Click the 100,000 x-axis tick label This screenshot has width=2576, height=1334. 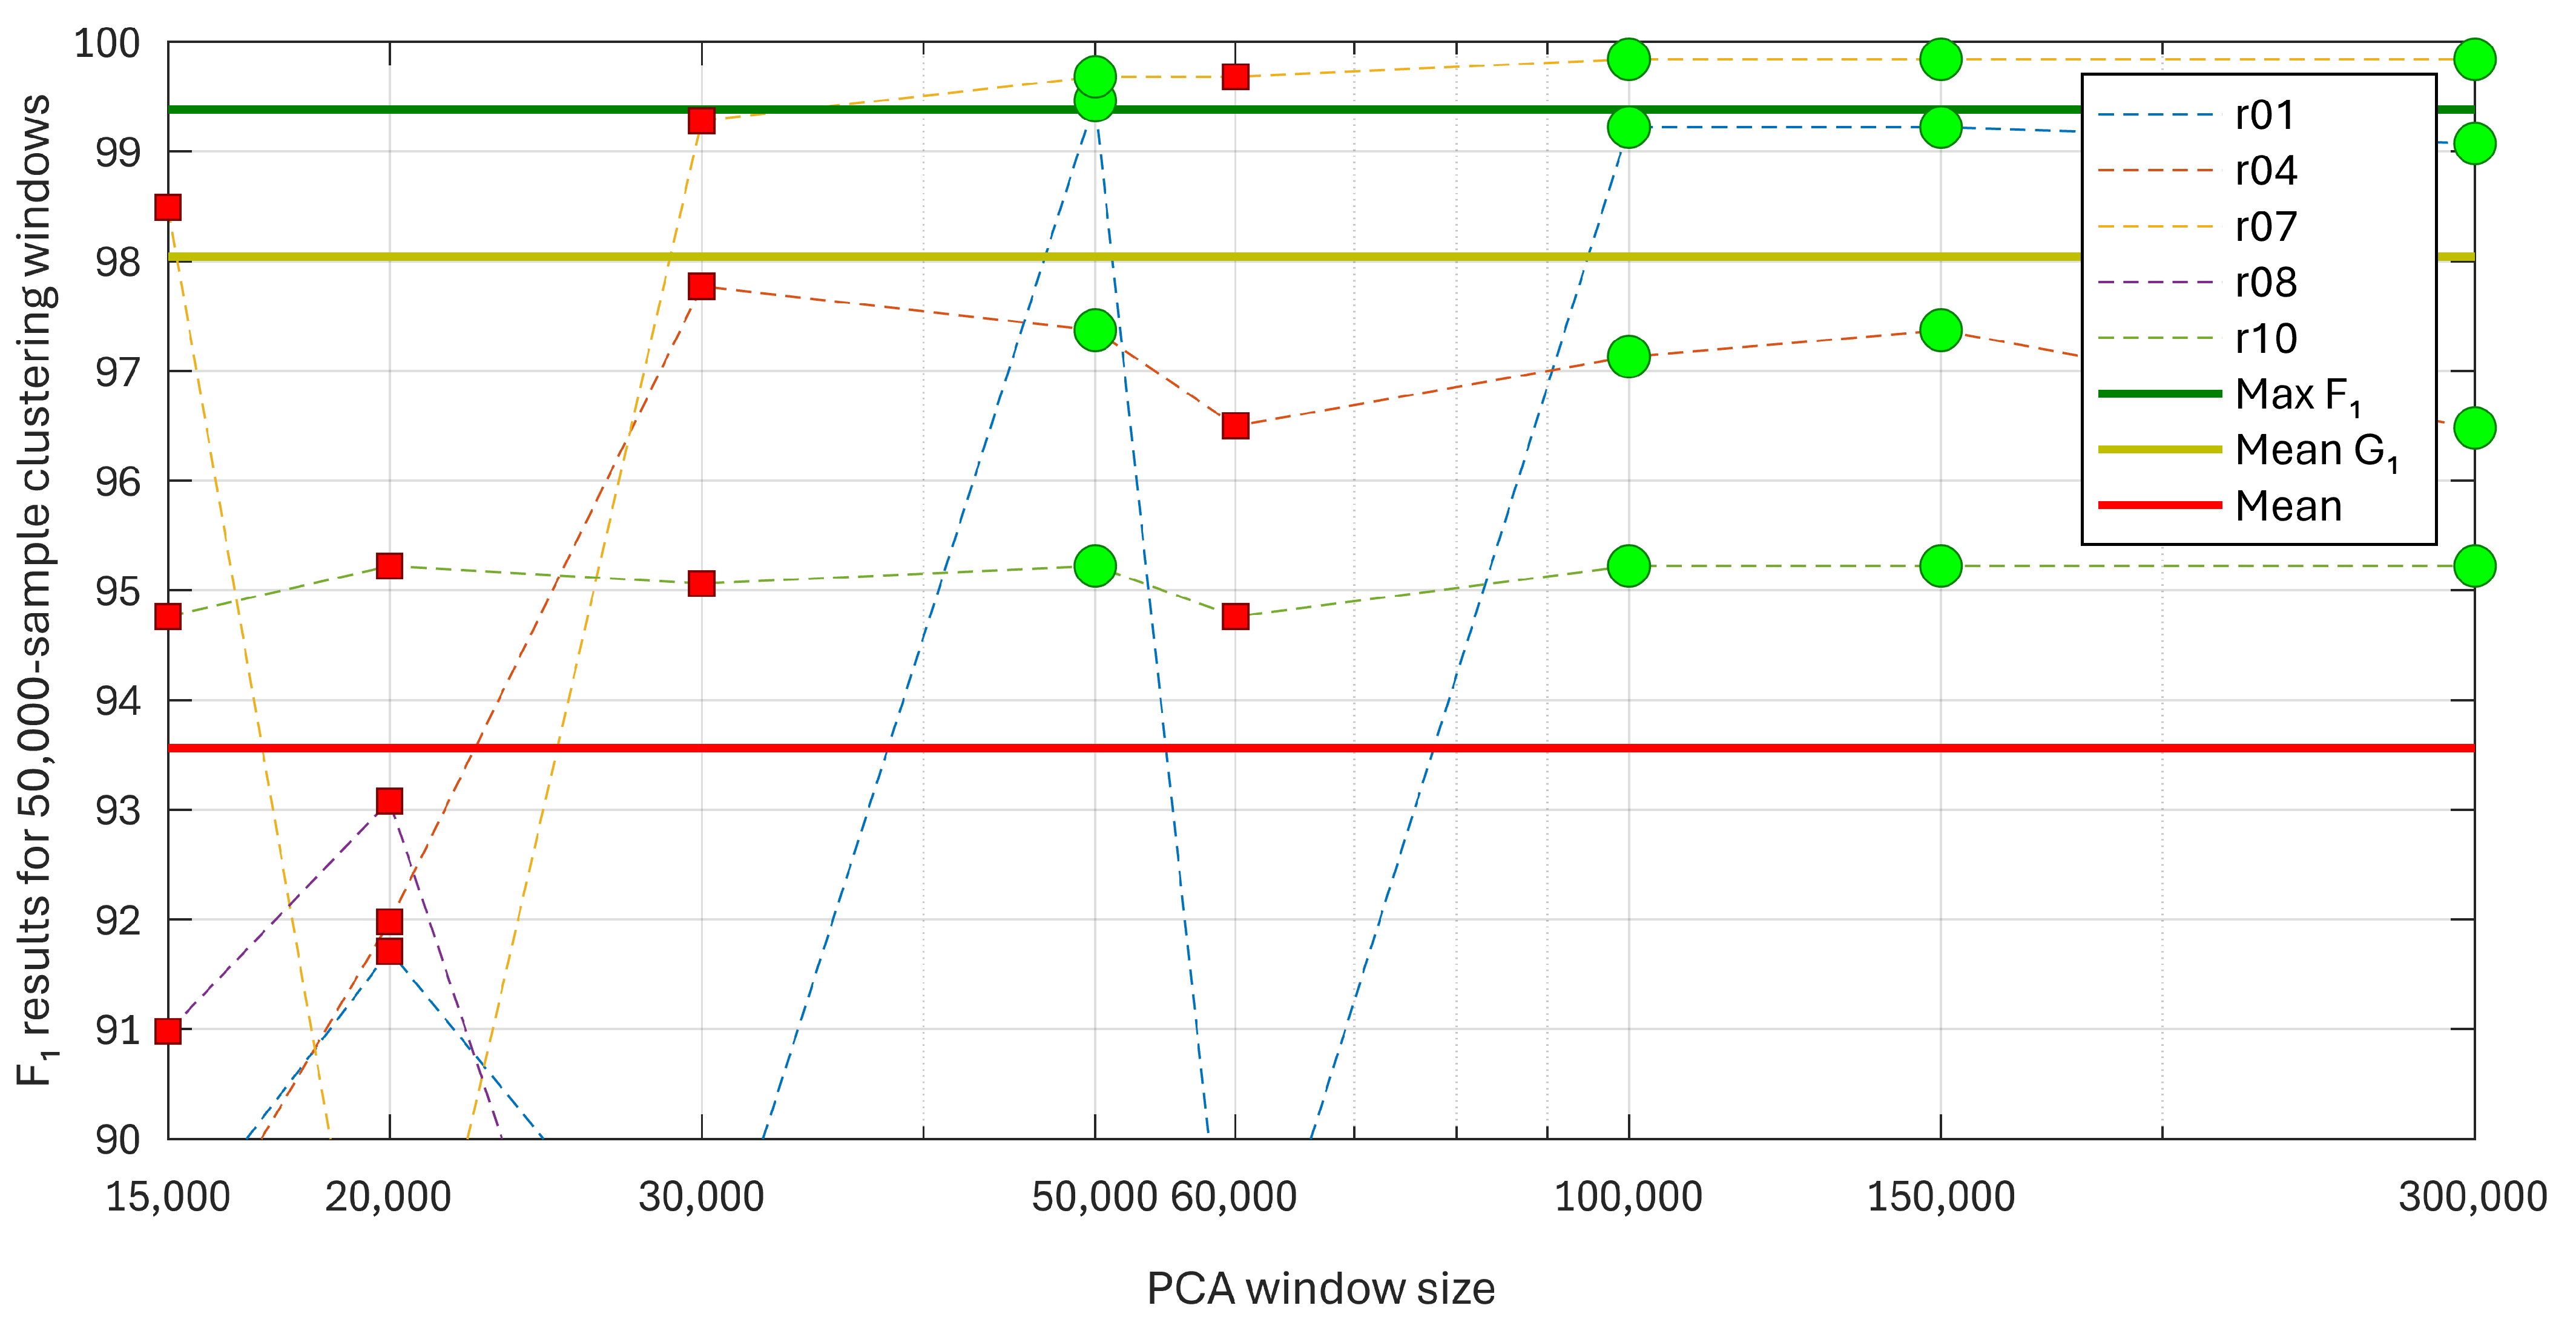1628,1197
